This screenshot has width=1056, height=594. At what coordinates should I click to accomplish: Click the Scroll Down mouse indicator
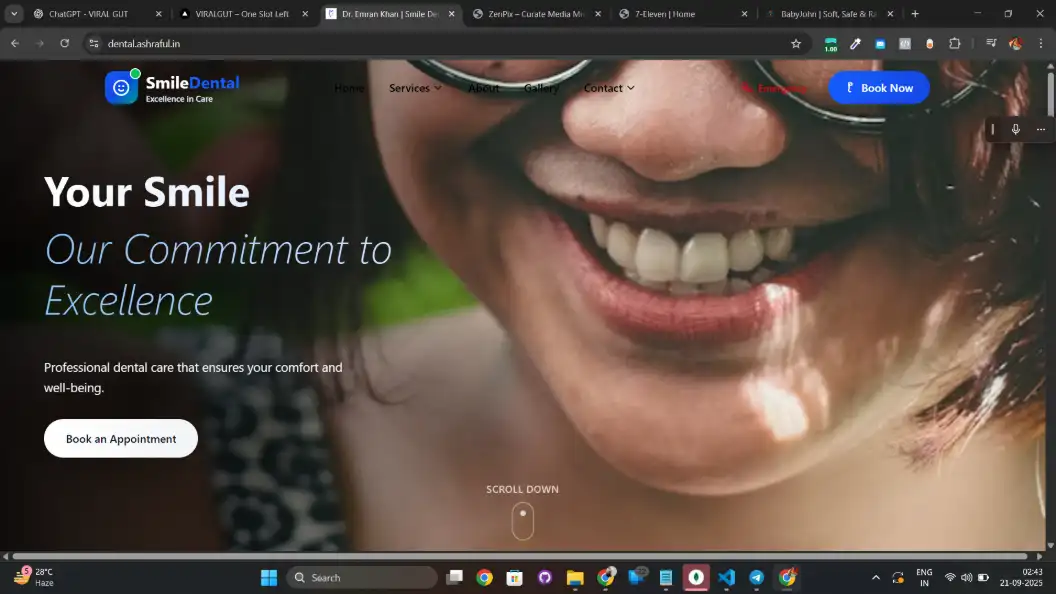click(523, 521)
